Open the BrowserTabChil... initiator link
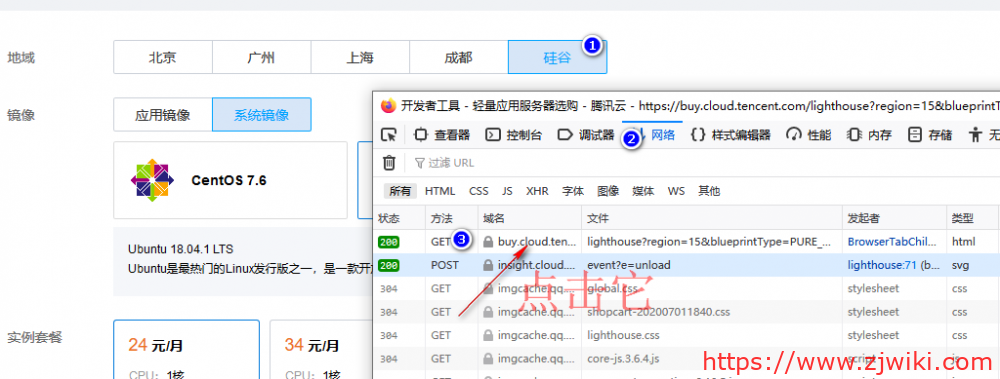Viewport: 1000px width, 379px height. (x=892, y=242)
